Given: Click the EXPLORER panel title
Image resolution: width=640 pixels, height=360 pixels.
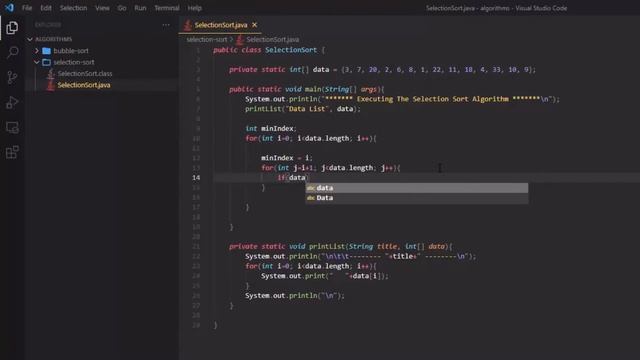Looking at the screenshot, I should point(48,25).
